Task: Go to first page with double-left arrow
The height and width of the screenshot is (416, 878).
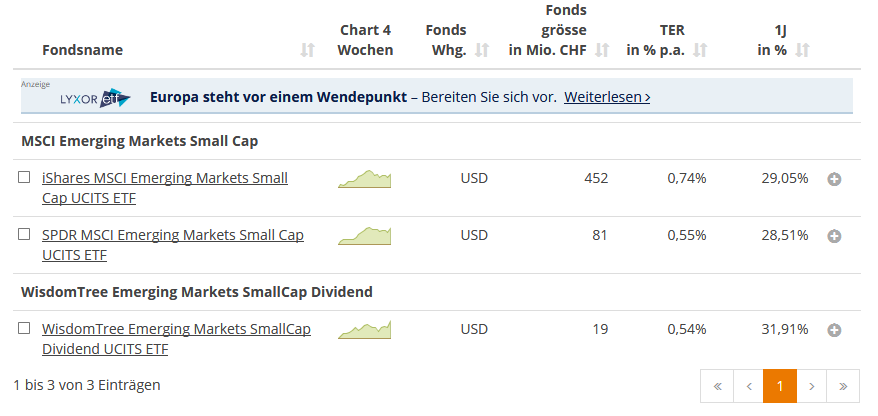Action: tap(717, 386)
